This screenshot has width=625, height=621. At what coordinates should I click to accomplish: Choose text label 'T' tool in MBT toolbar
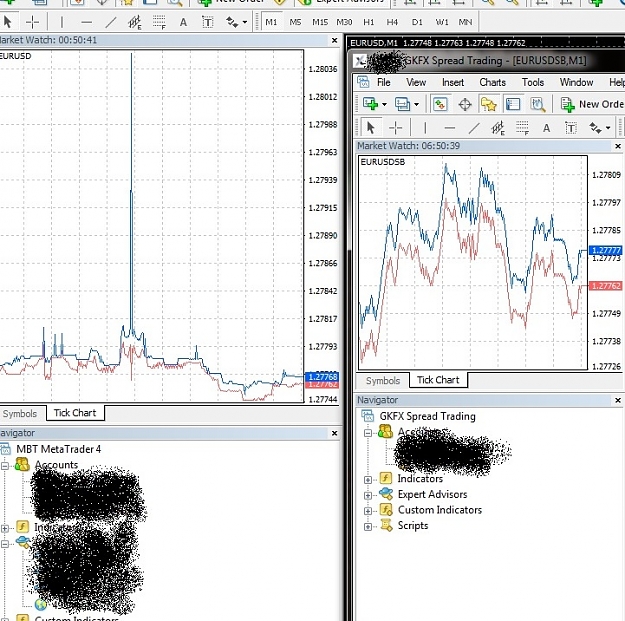click(207, 22)
